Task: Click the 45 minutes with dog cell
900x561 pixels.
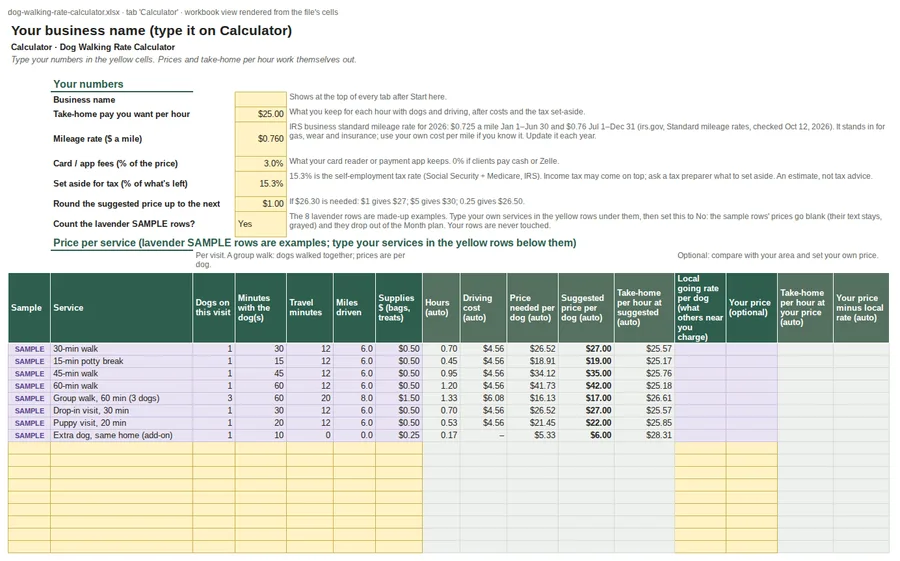Action: click(x=261, y=374)
